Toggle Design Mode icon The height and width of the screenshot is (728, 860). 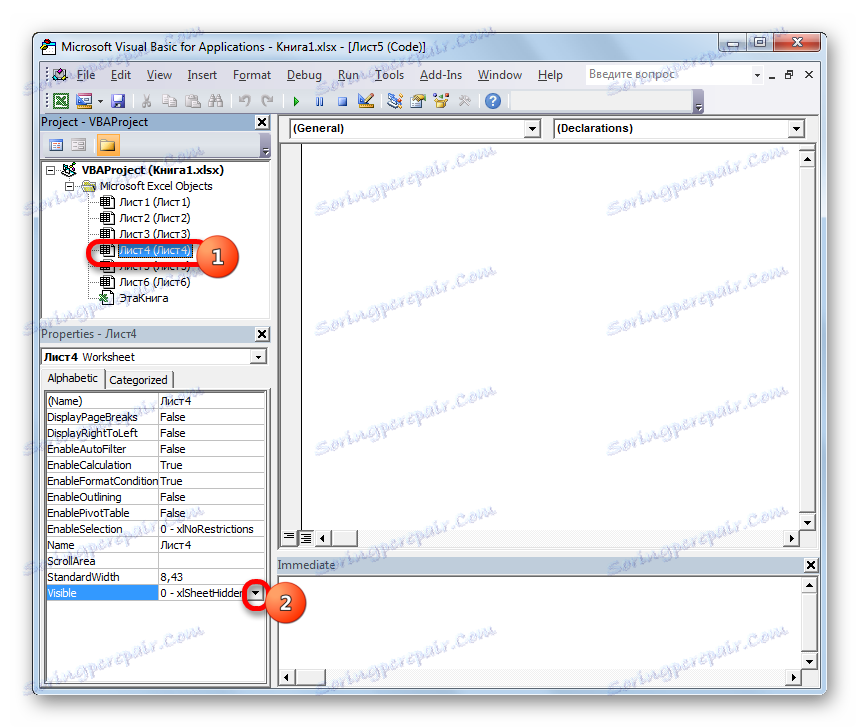coord(365,101)
